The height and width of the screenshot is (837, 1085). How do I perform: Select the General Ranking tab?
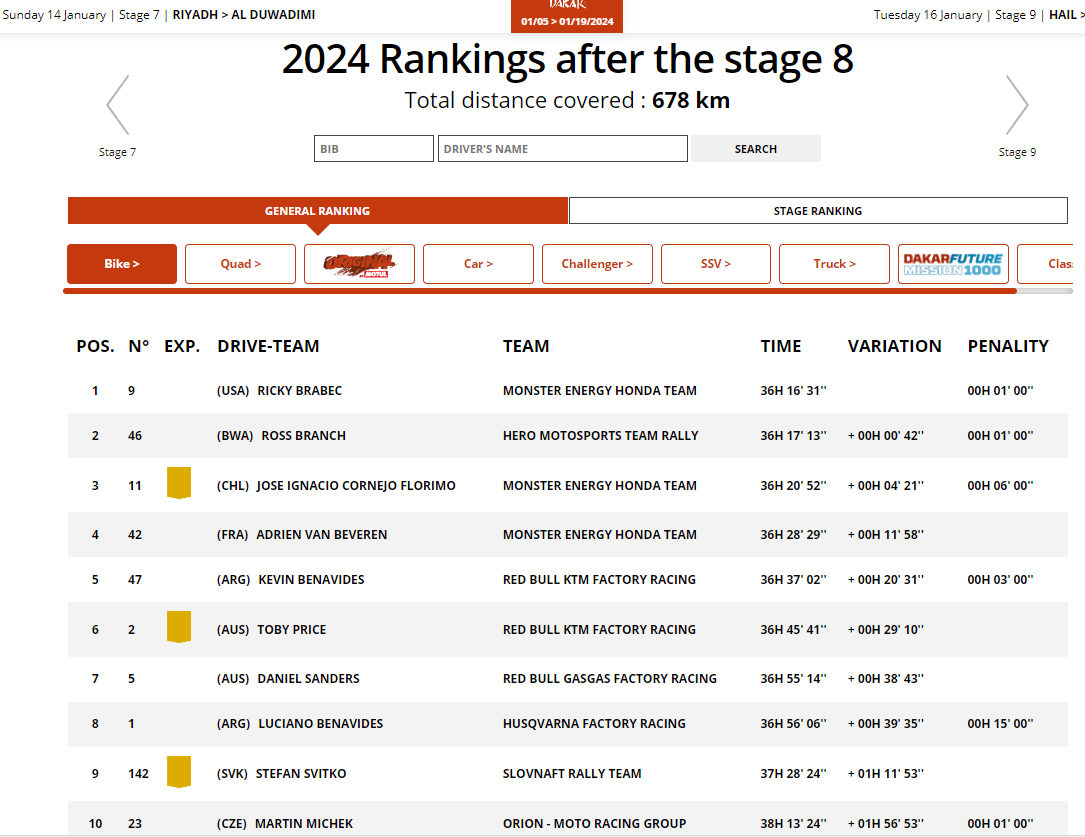(x=317, y=211)
